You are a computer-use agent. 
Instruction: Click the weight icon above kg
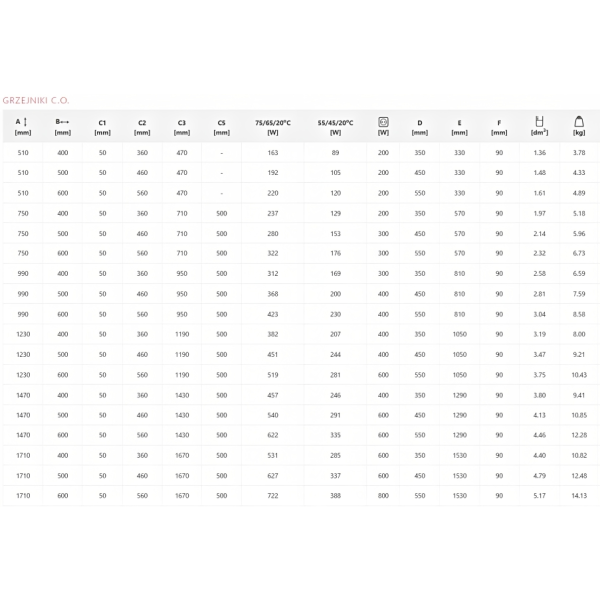pyautogui.click(x=578, y=121)
